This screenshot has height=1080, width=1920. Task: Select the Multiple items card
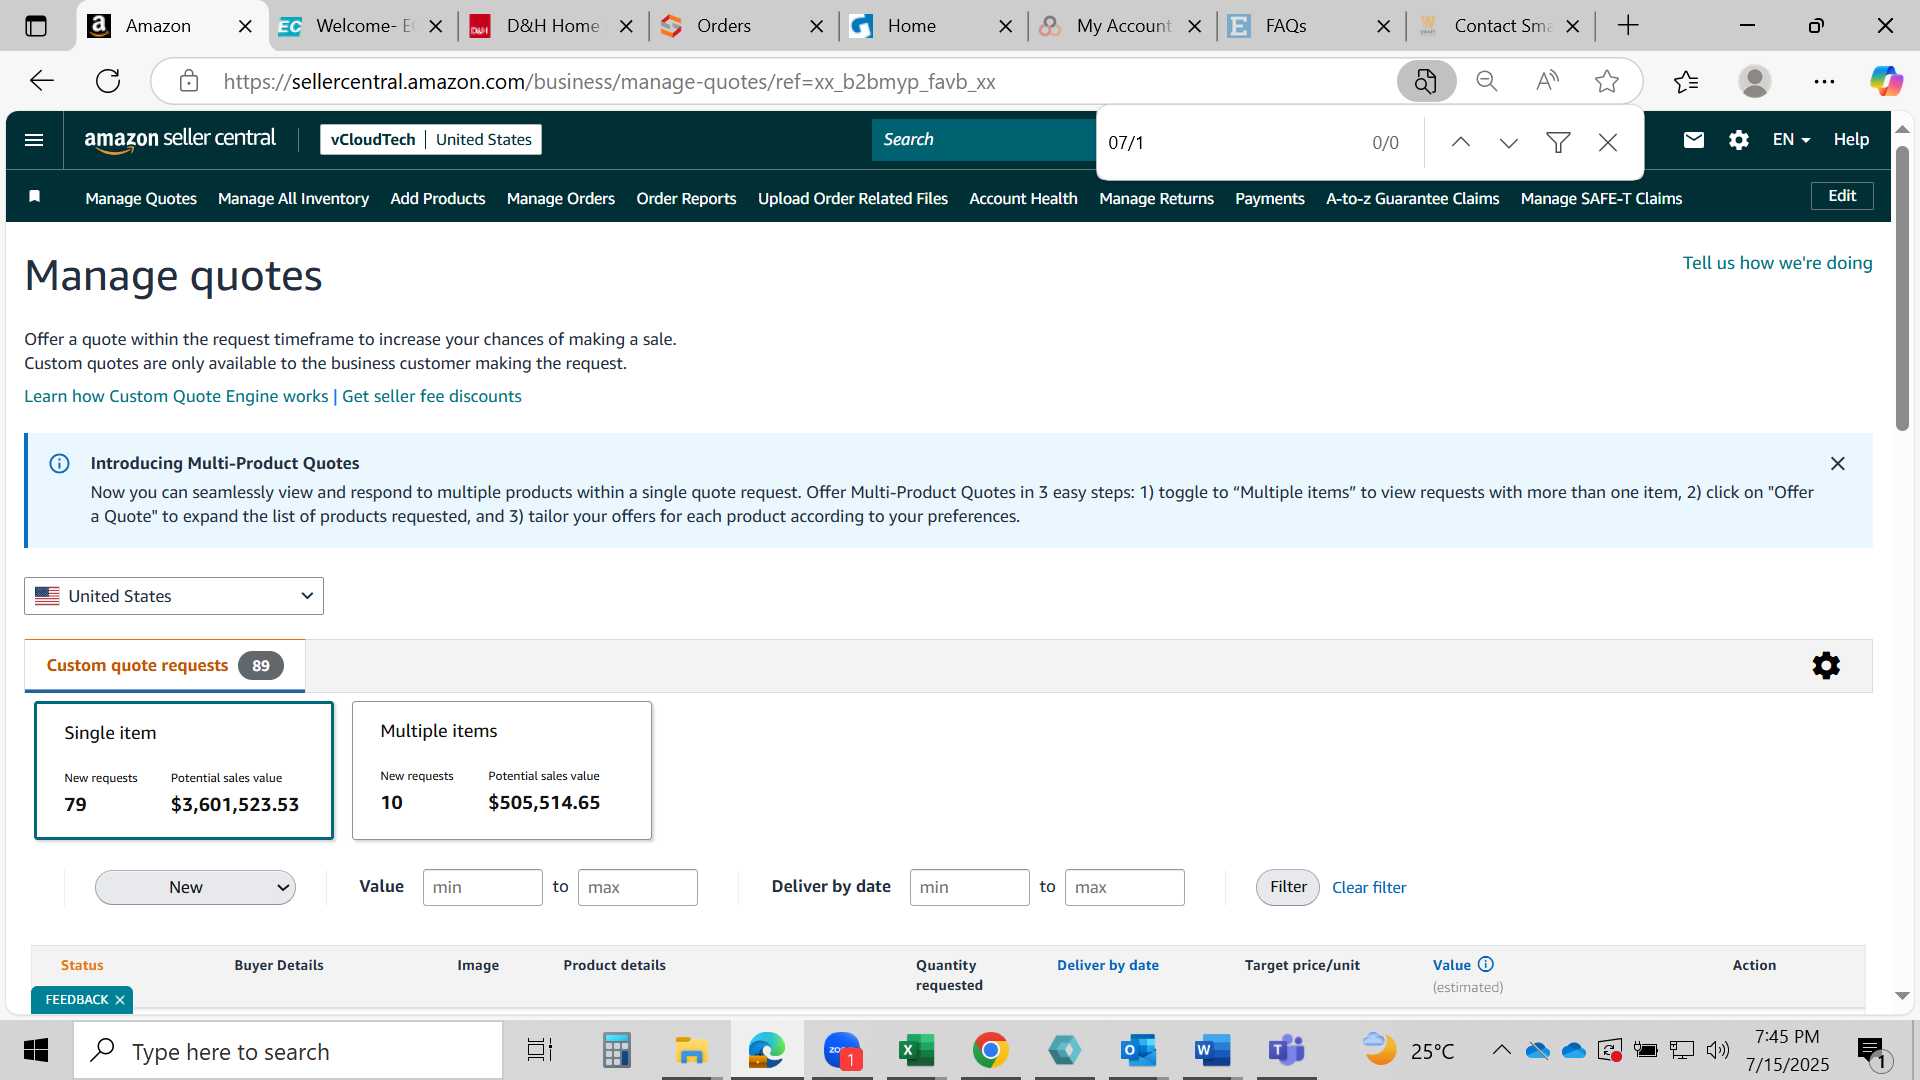[502, 770]
